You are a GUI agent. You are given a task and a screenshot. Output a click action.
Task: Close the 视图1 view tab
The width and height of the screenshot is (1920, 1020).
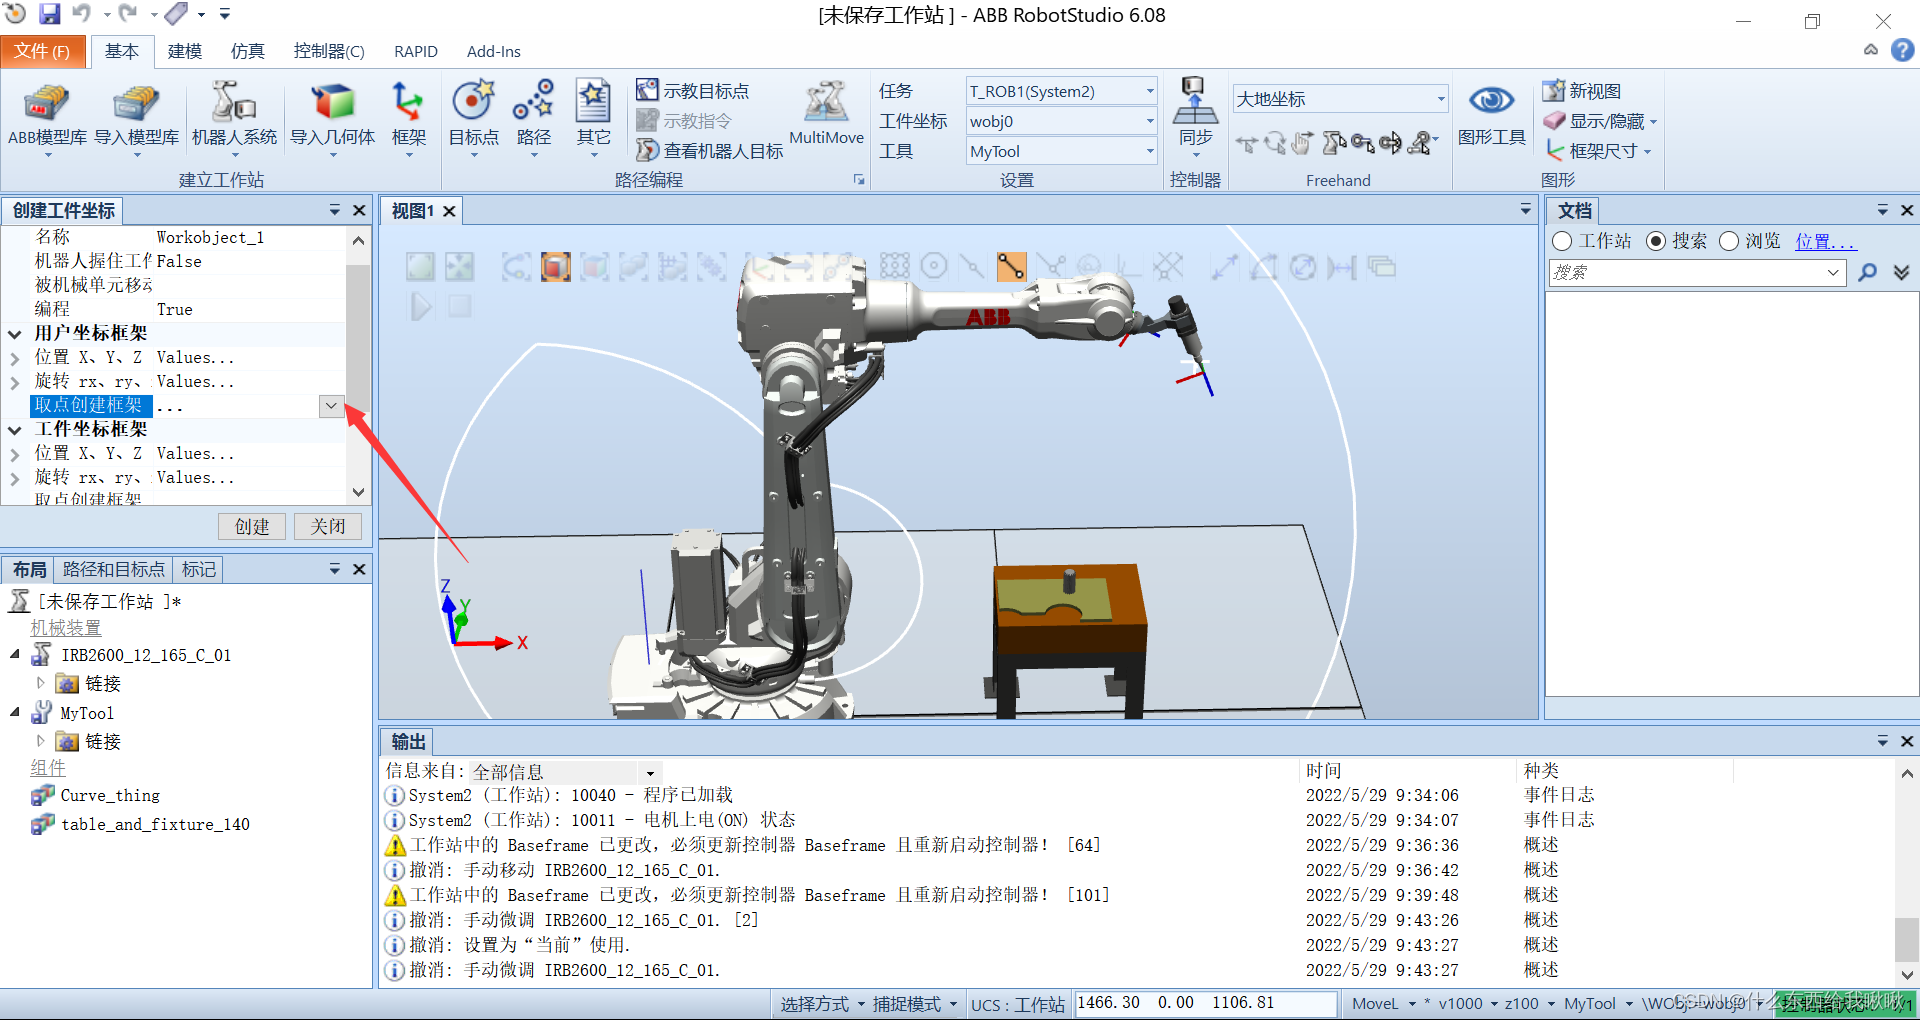tap(449, 211)
